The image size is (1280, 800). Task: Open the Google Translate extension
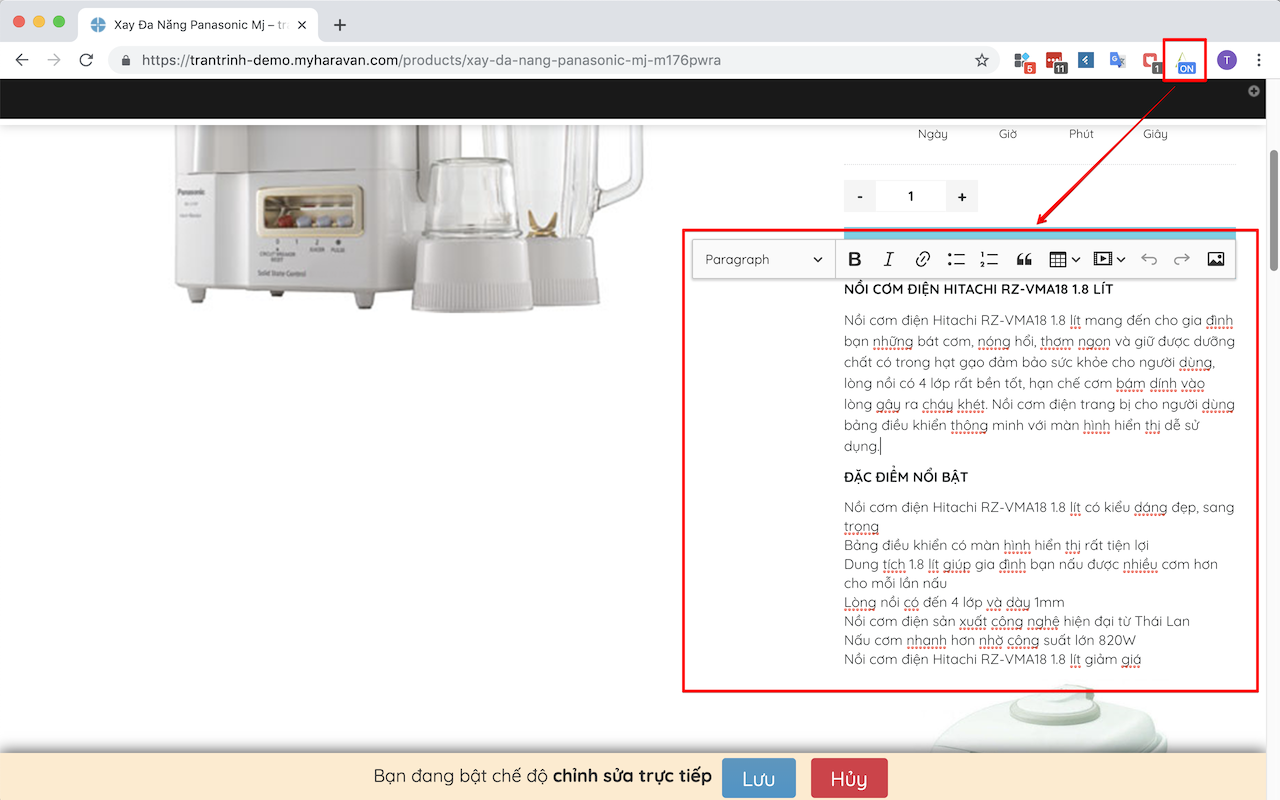tap(1117, 60)
